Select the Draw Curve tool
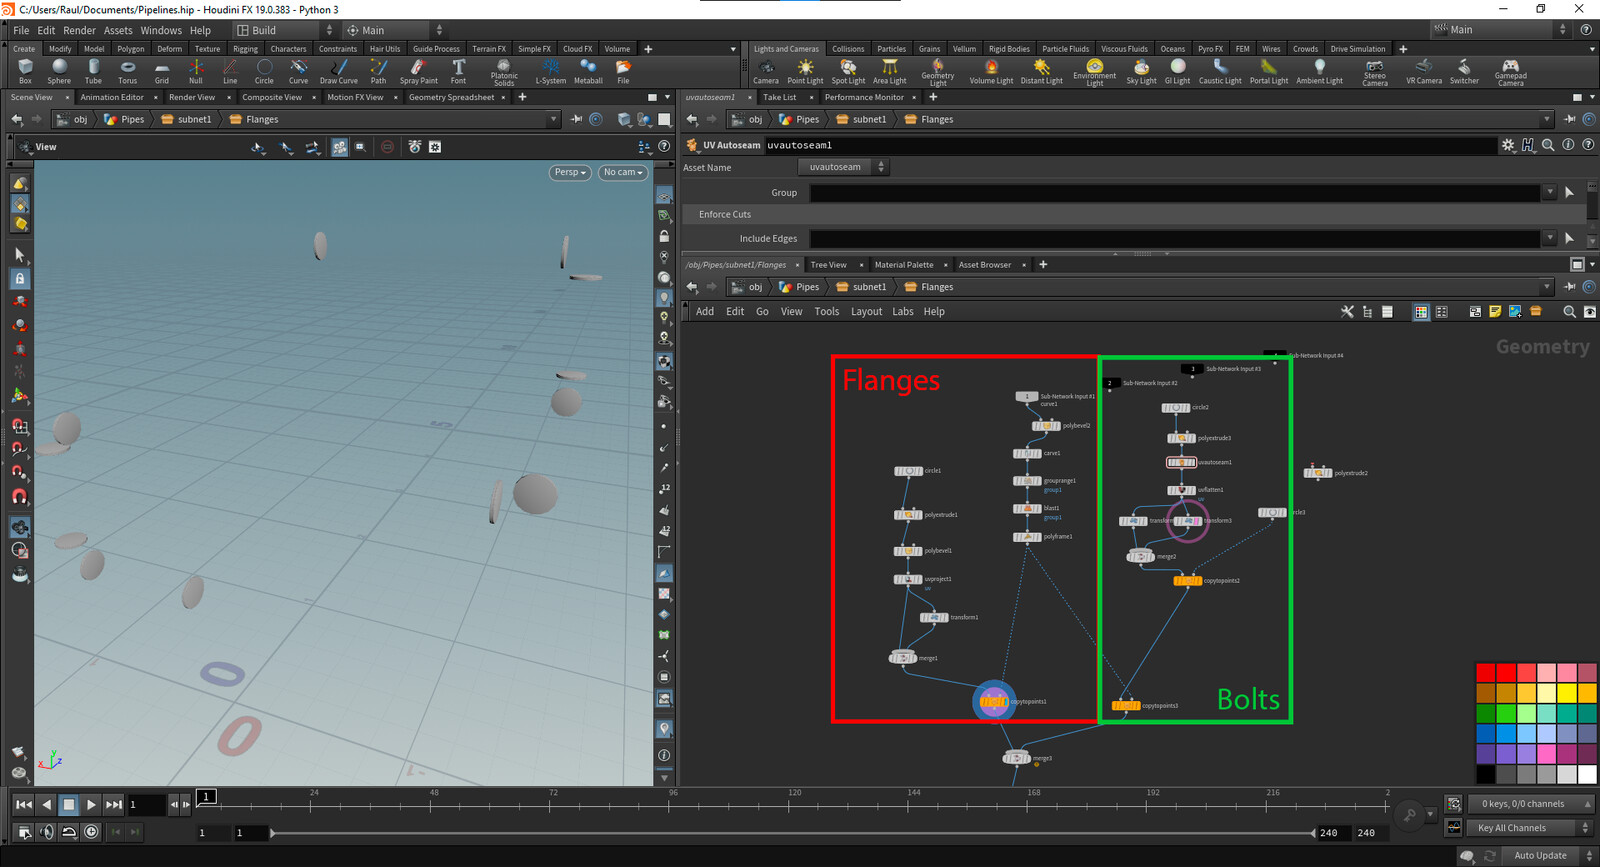Image resolution: width=1600 pixels, height=867 pixels. tap(338, 71)
